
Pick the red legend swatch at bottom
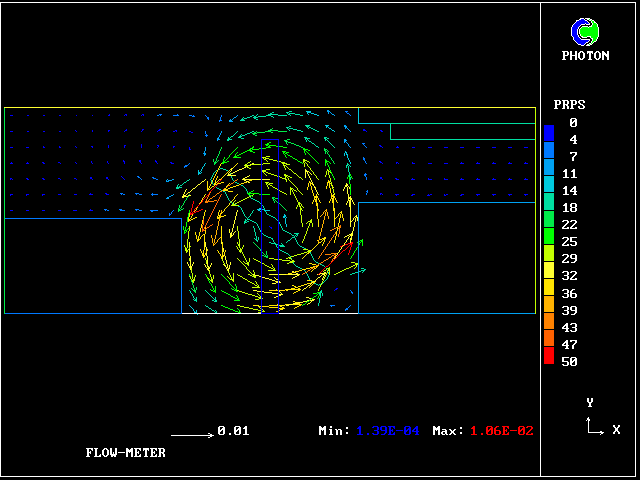[548, 356]
